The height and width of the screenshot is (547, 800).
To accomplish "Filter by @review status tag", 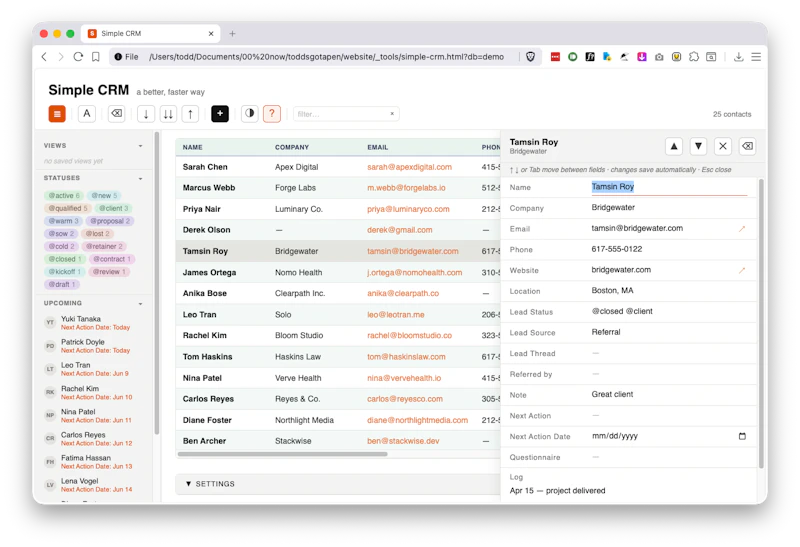I will point(109,272).
